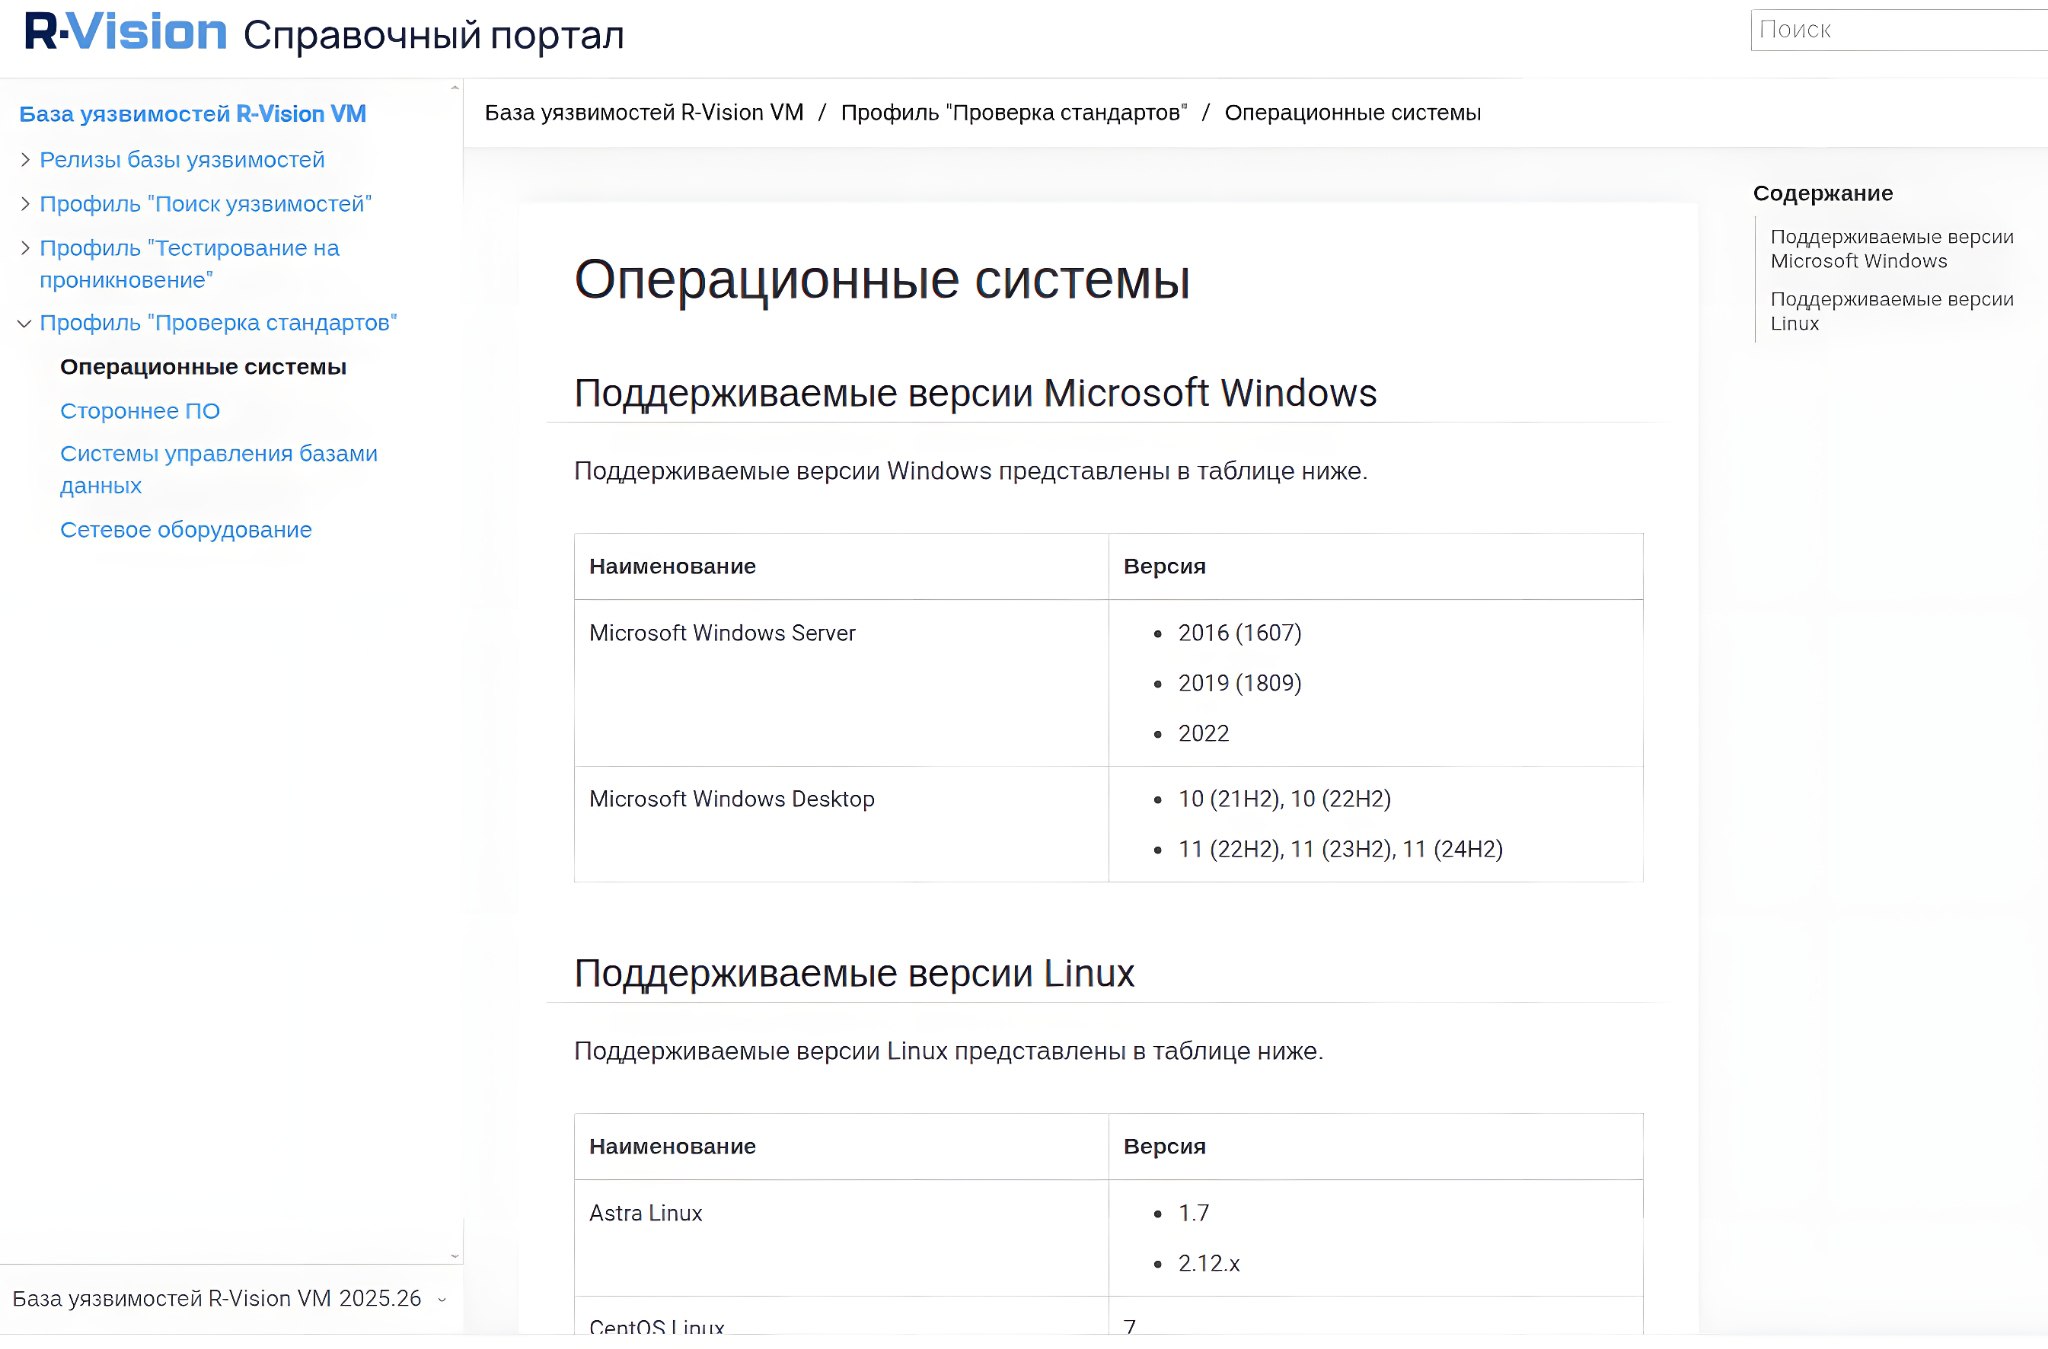Expand chevron beside 'Тестирование на проникновение'
The width and height of the screenshot is (2048, 1349).
tap(25, 248)
